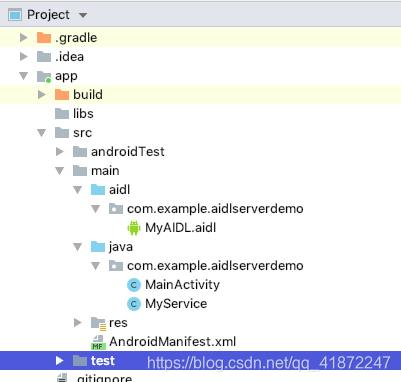
Task: Click the AndroidManifest.xml manifest icon
Action: tap(98, 342)
